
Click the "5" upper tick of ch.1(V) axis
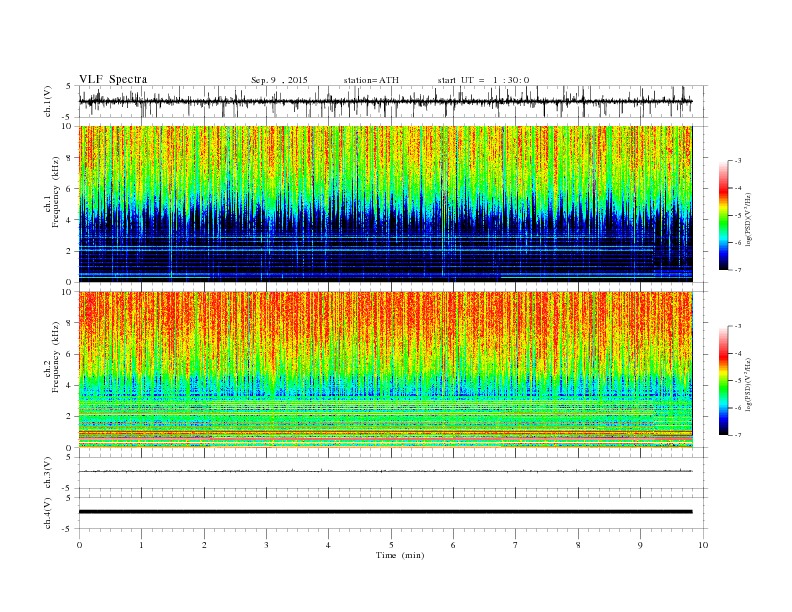click(x=69, y=86)
